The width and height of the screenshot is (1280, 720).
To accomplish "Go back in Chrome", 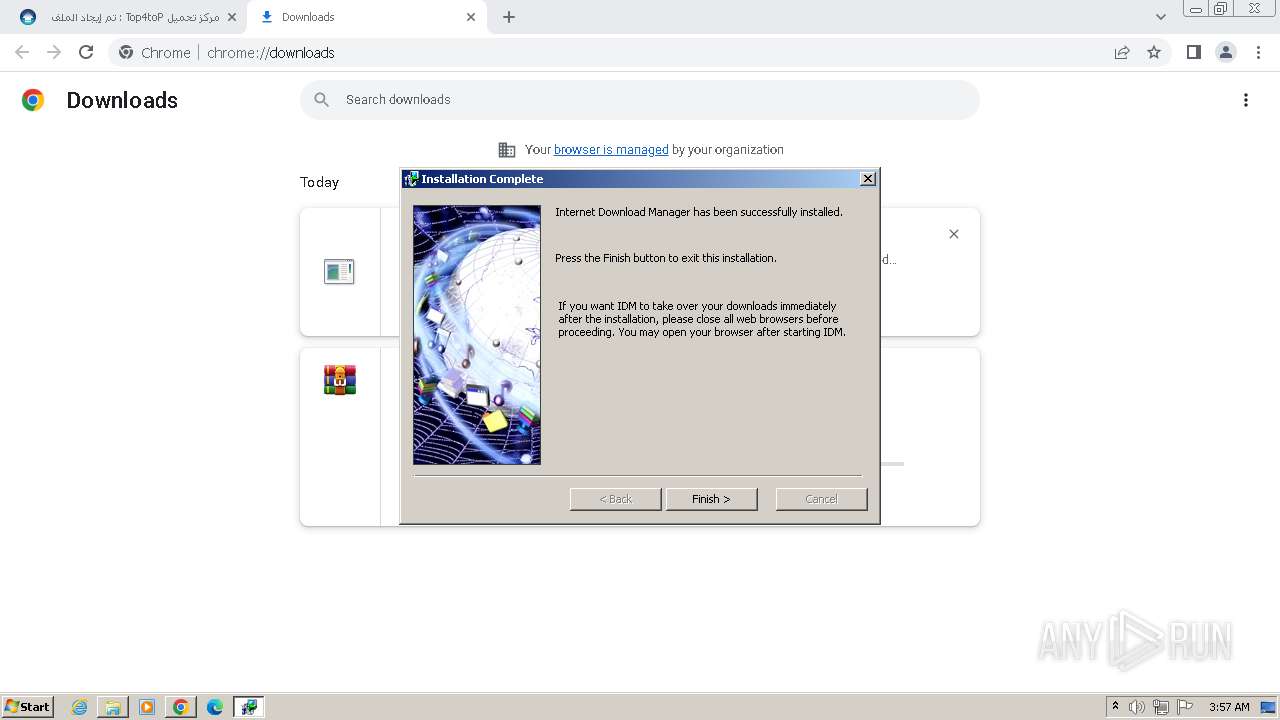I will (x=22, y=52).
